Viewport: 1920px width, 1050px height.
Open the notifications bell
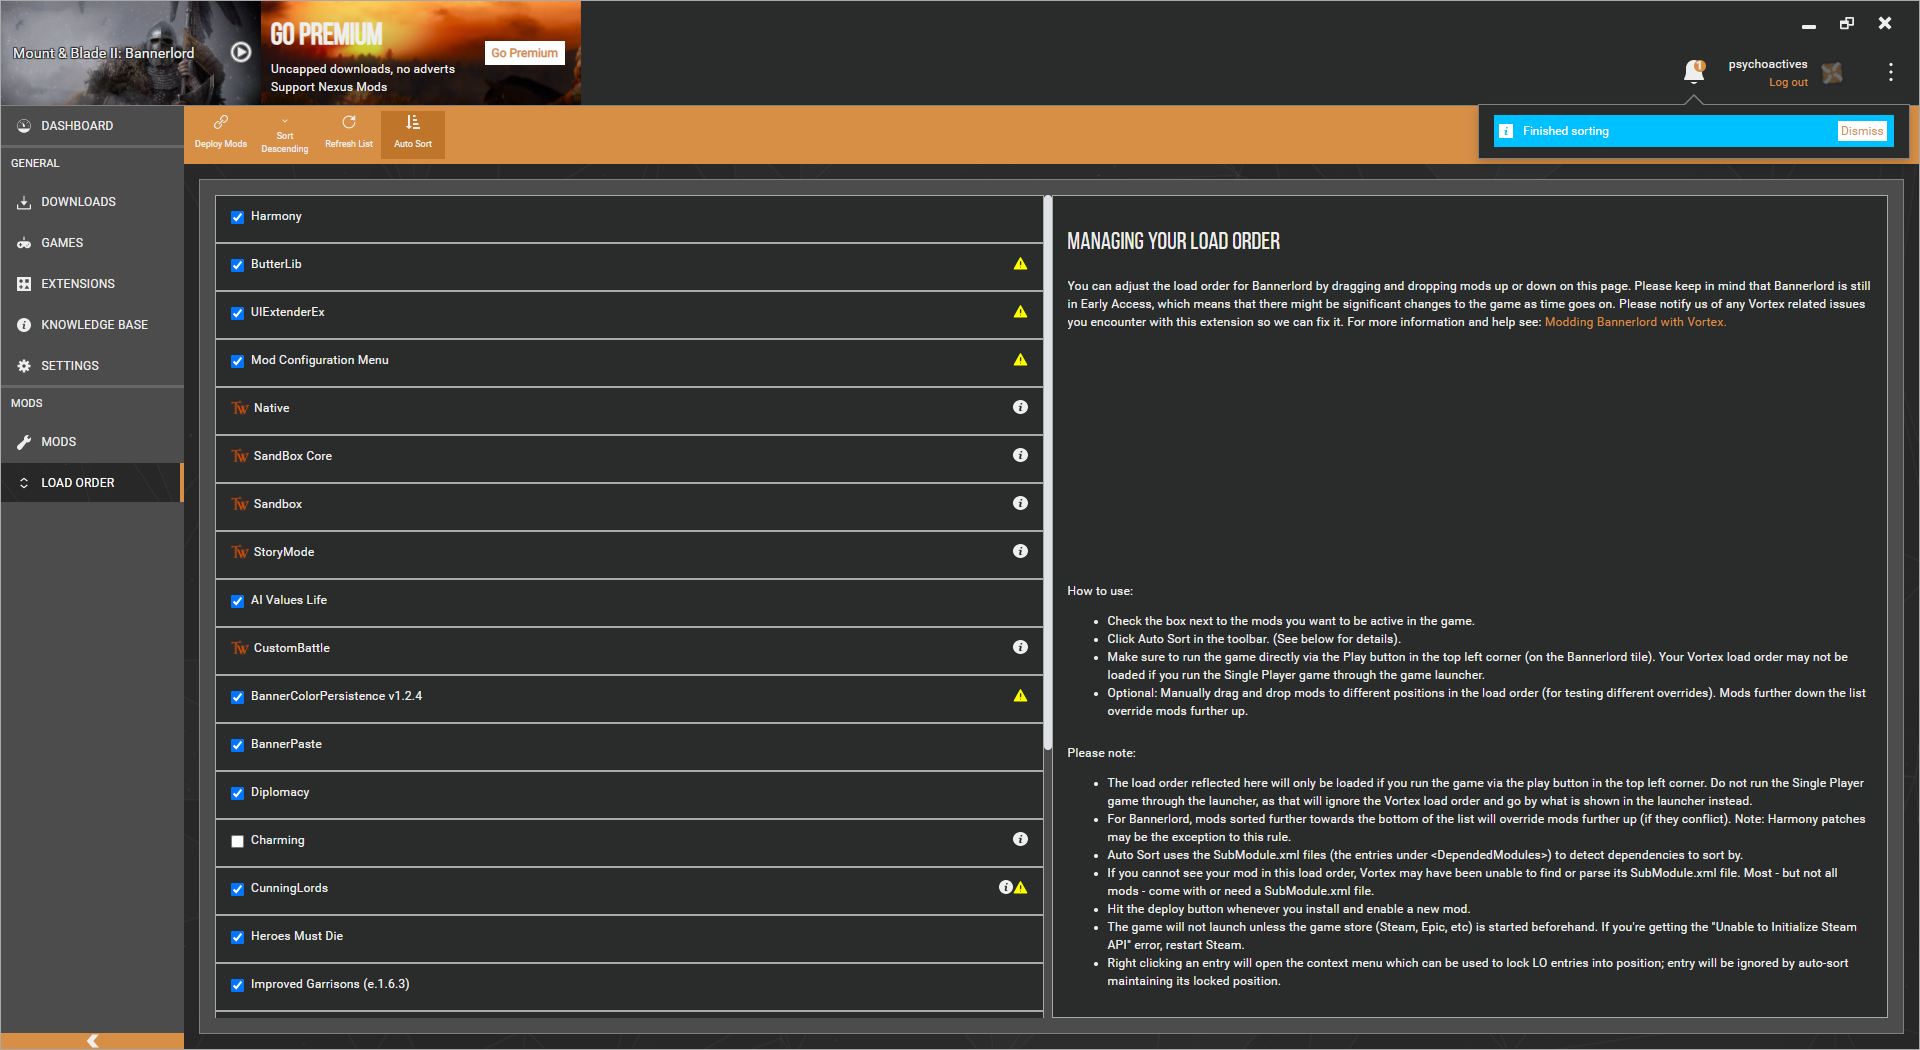pos(1694,72)
